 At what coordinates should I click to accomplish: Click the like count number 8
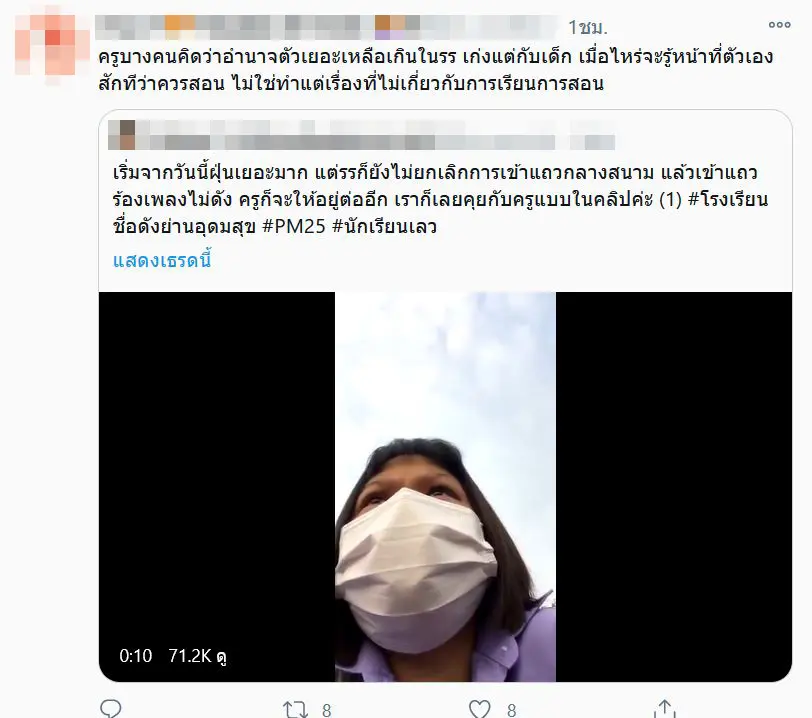tap(512, 710)
